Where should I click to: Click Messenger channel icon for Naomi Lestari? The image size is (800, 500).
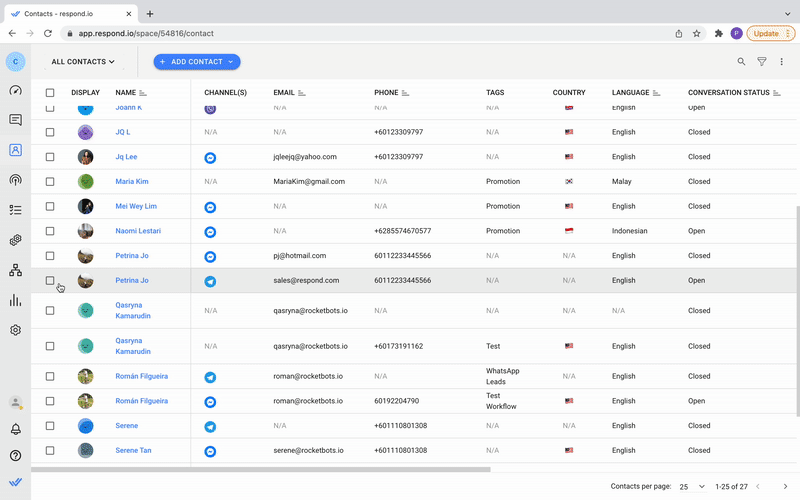(x=210, y=232)
